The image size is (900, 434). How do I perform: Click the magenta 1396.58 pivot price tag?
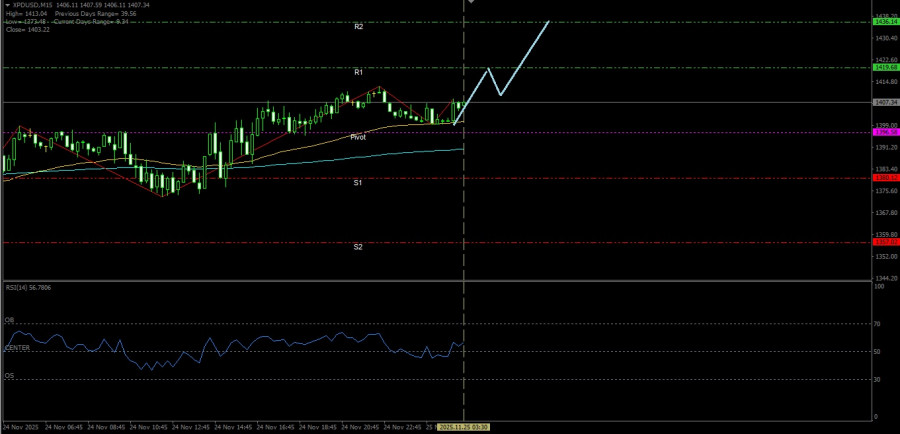point(885,132)
